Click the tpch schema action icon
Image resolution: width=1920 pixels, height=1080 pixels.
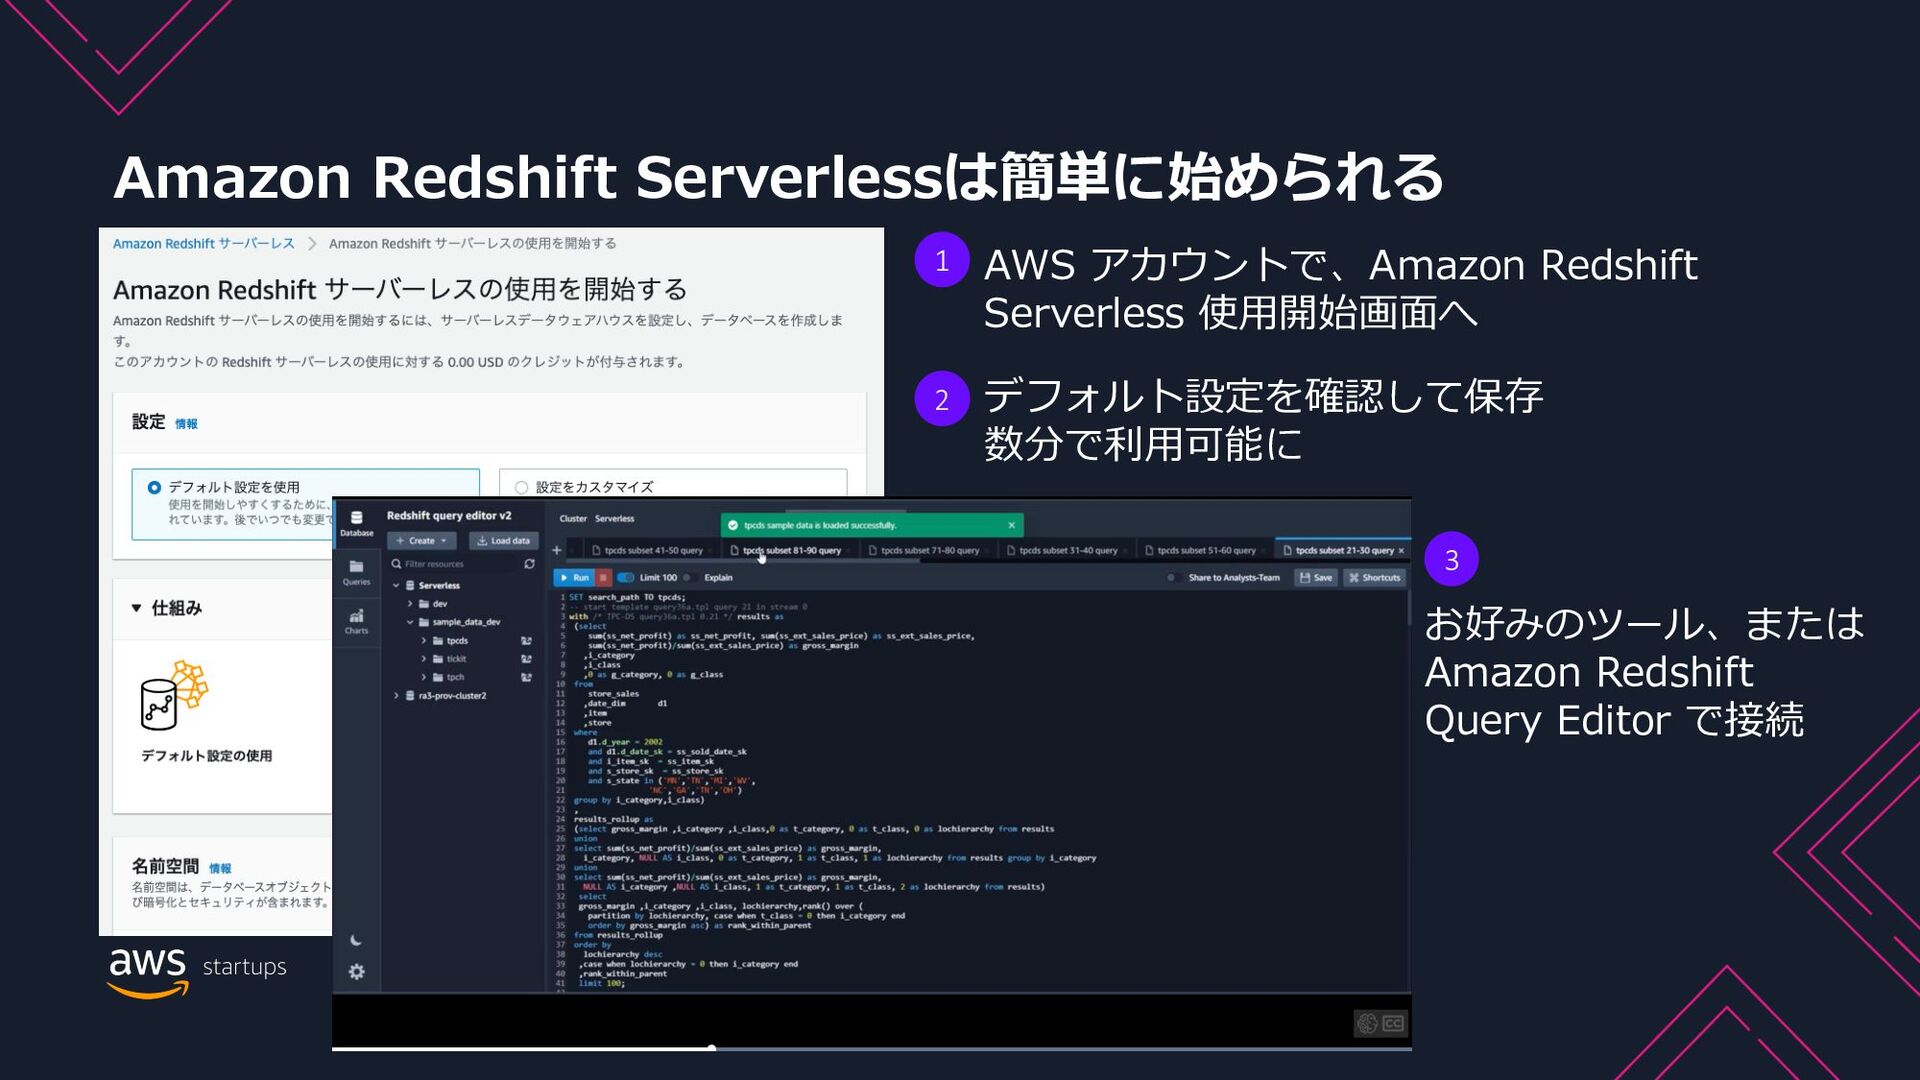point(526,677)
